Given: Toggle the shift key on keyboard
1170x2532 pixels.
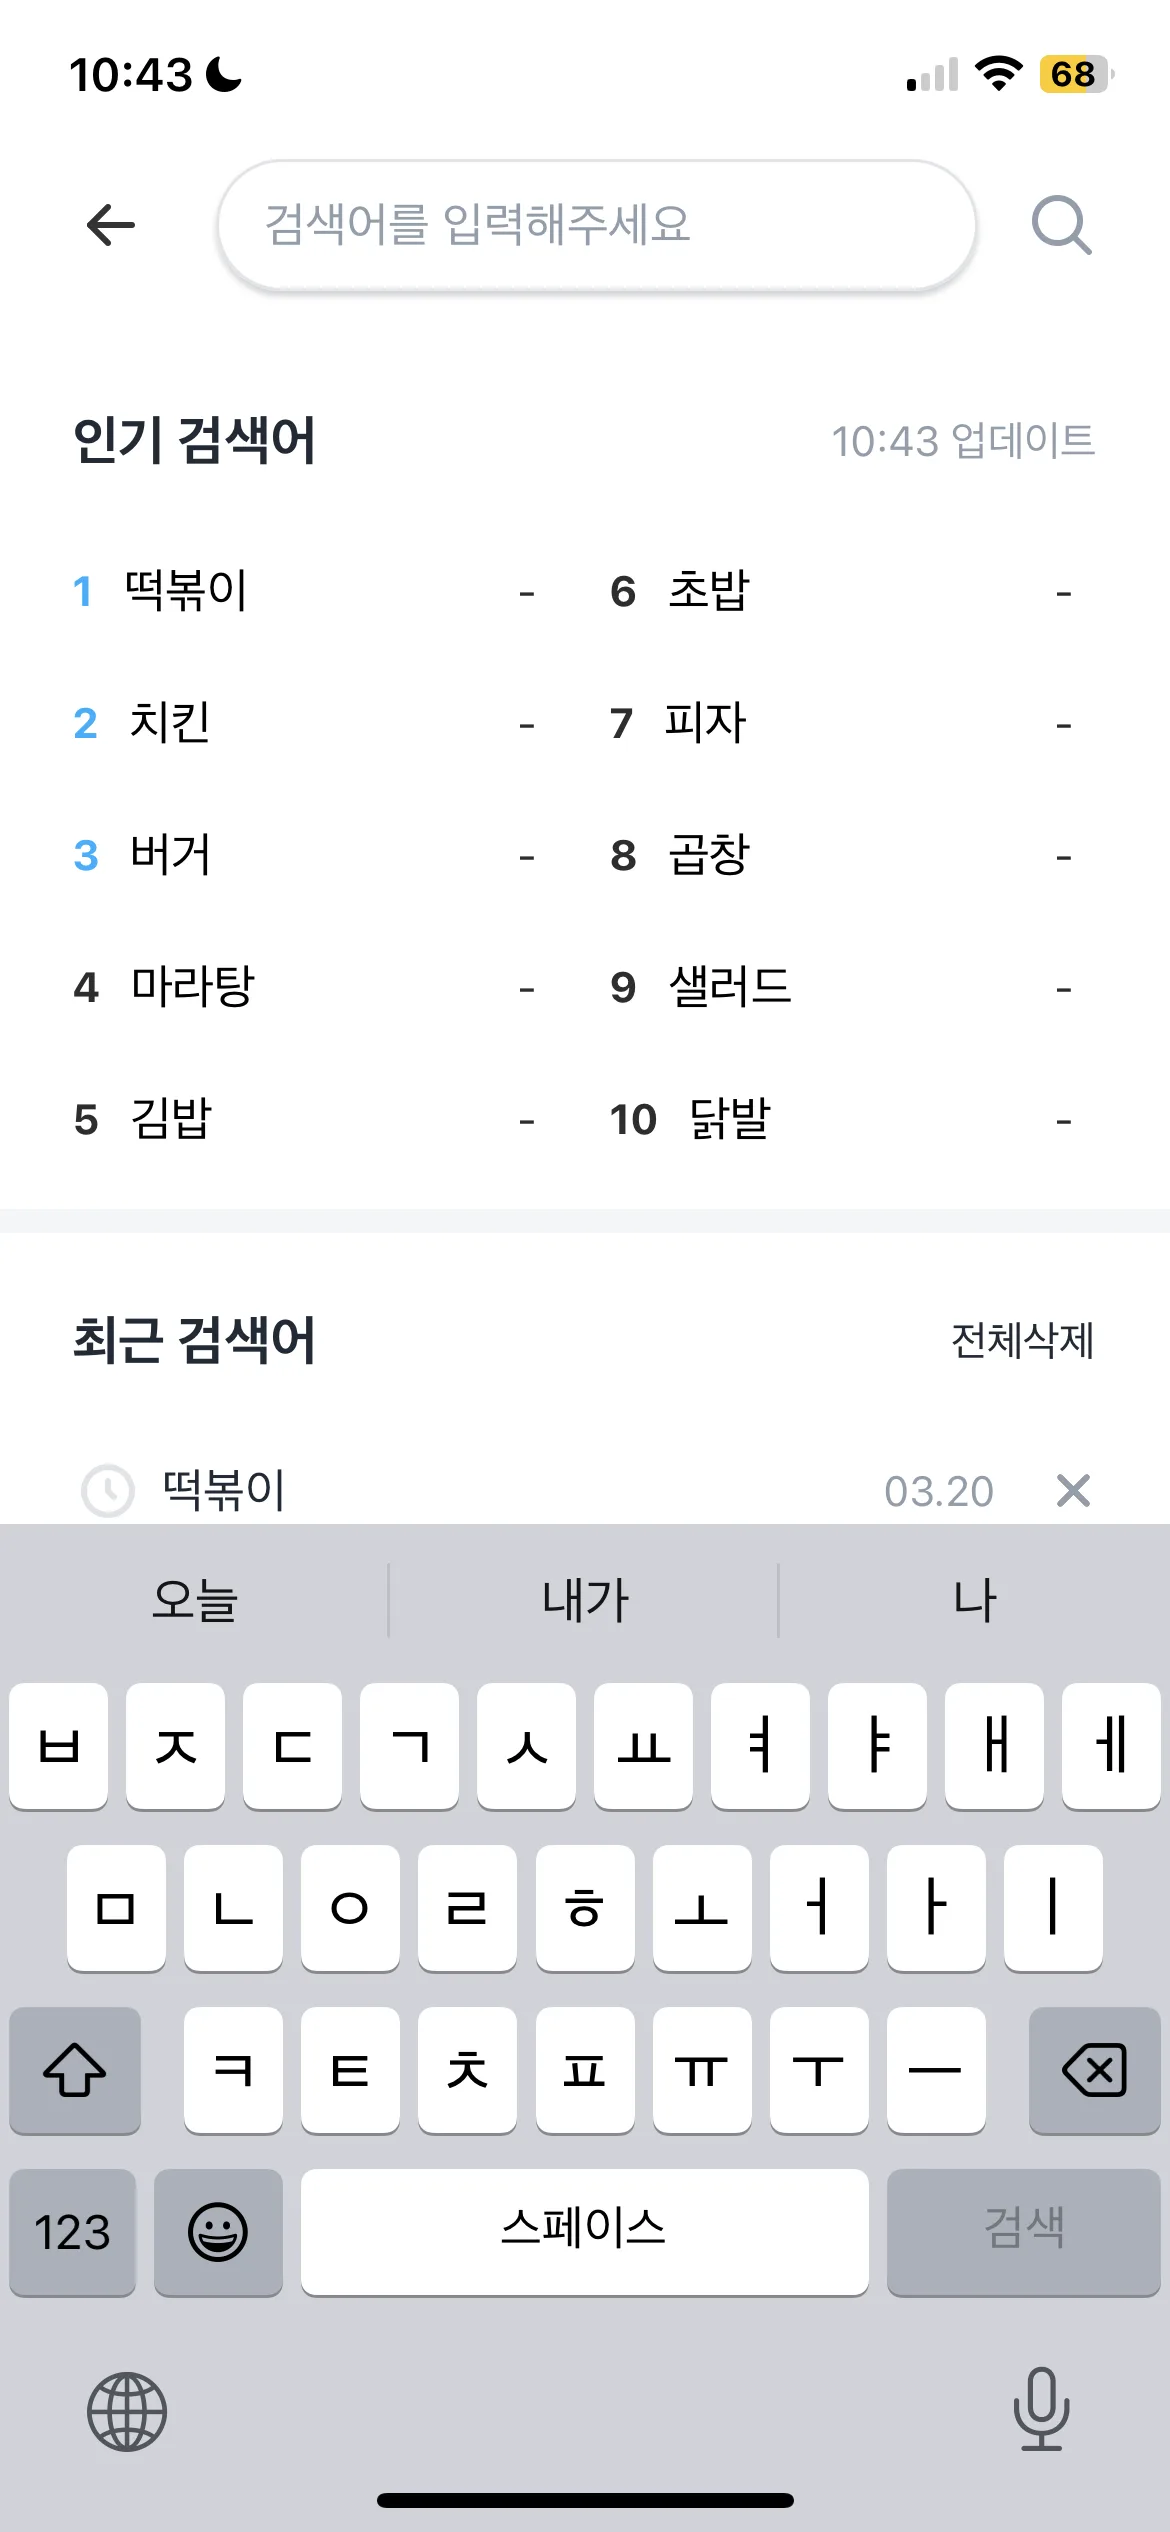Looking at the screenshot, I should click(x=75, y=2070).
